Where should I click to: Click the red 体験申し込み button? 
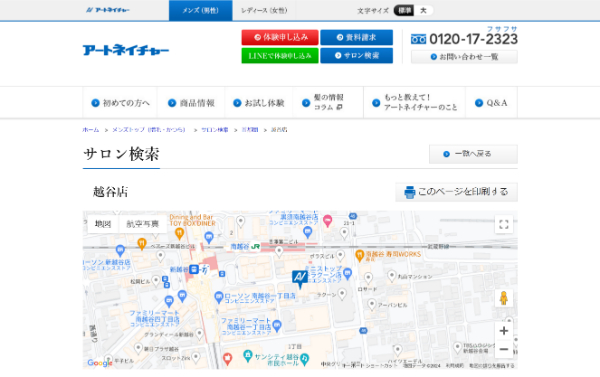tap(280, 37)
